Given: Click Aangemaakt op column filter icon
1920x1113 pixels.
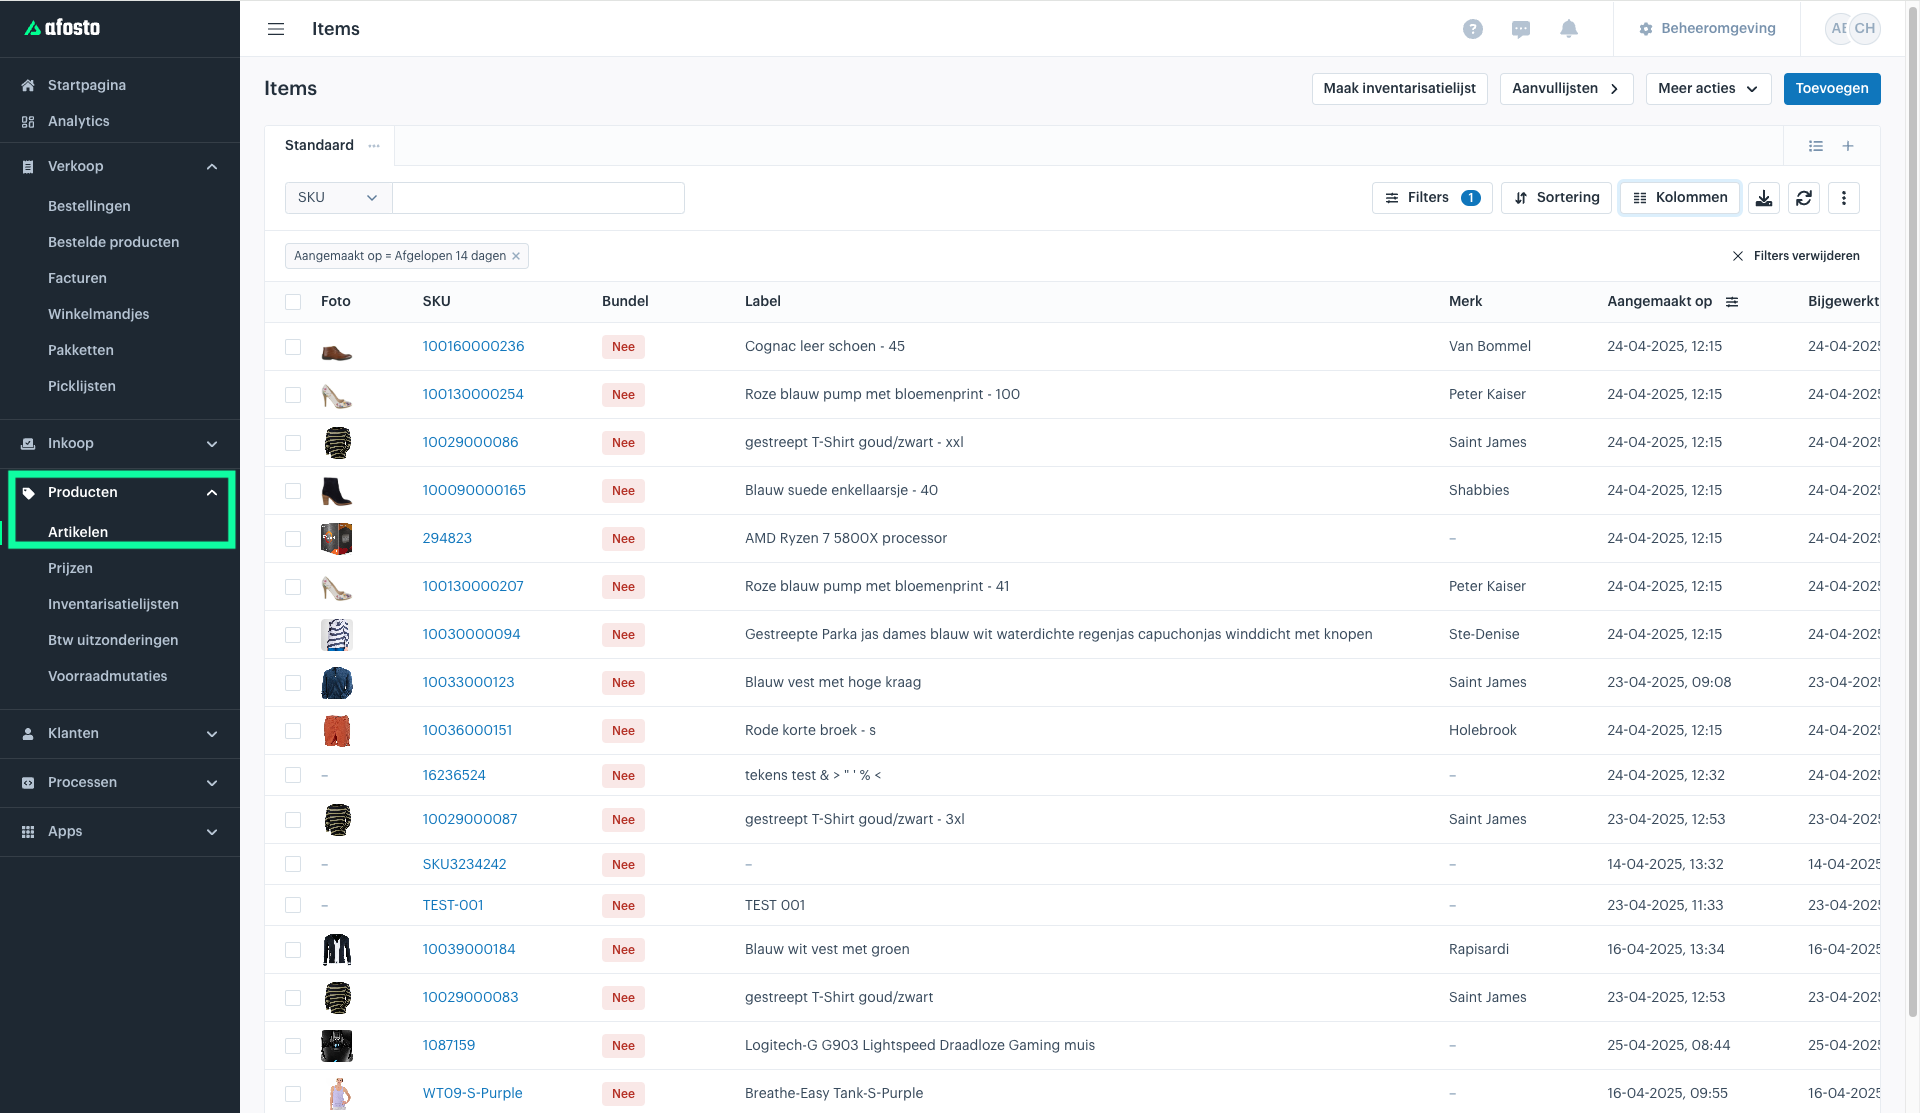Looking at the screenshot, I should [x=1732, y=302].
